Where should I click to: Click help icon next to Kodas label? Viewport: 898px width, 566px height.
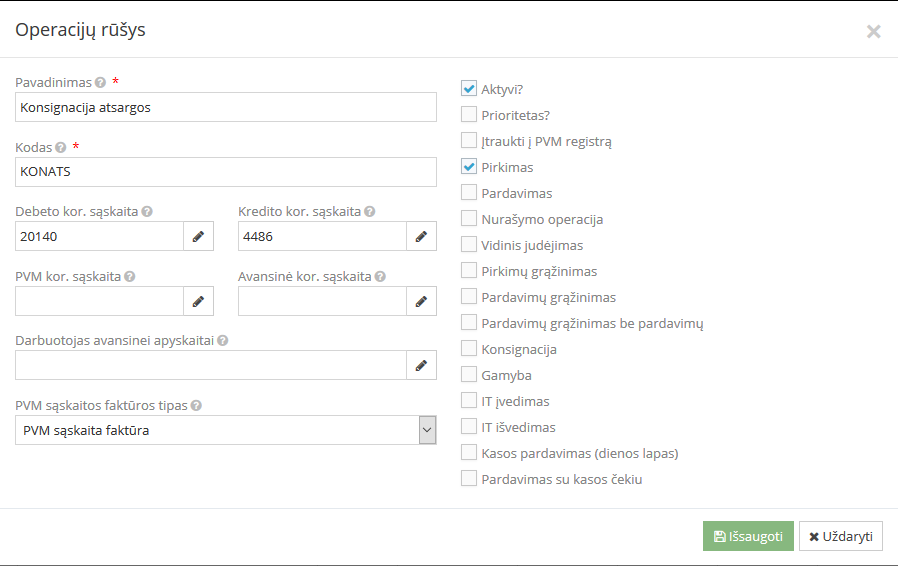(x=61, y=148)
